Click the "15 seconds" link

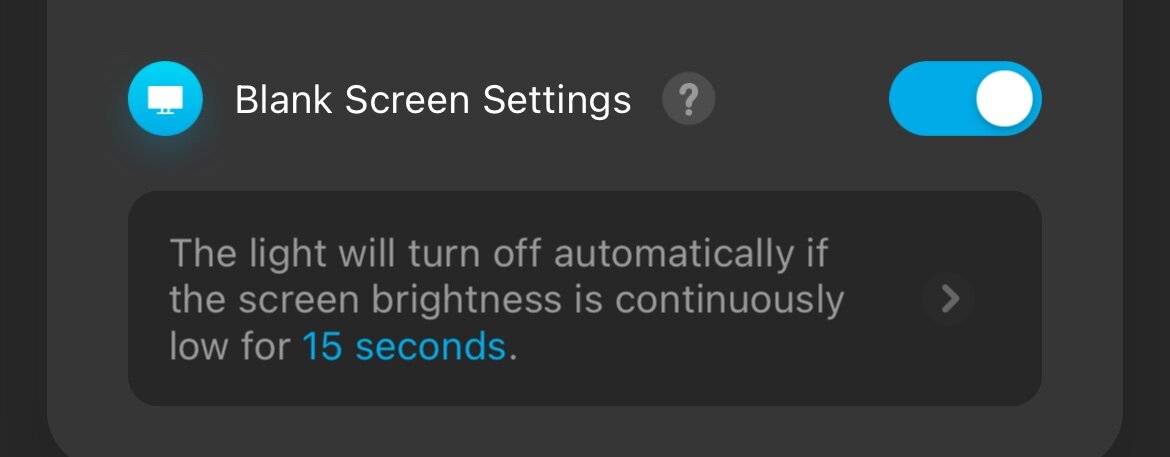(403, 347)
